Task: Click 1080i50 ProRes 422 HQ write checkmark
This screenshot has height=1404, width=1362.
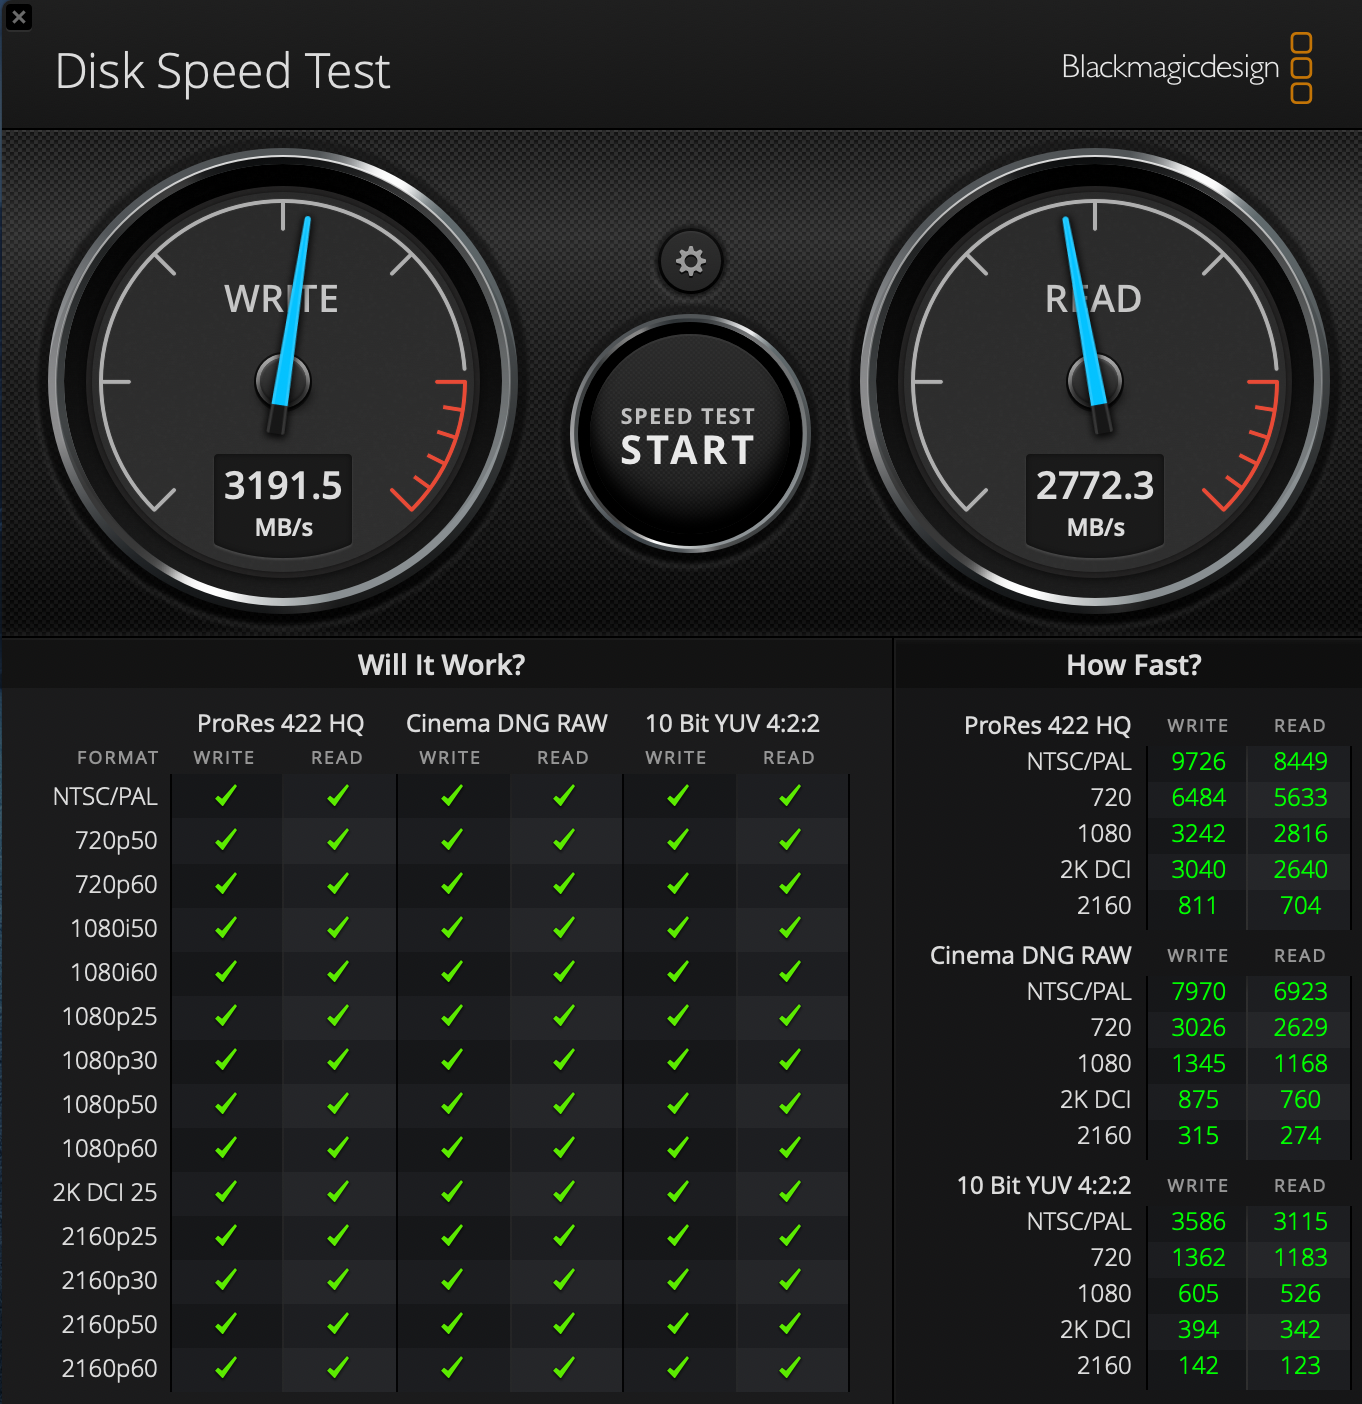Action: coord(226,928)
